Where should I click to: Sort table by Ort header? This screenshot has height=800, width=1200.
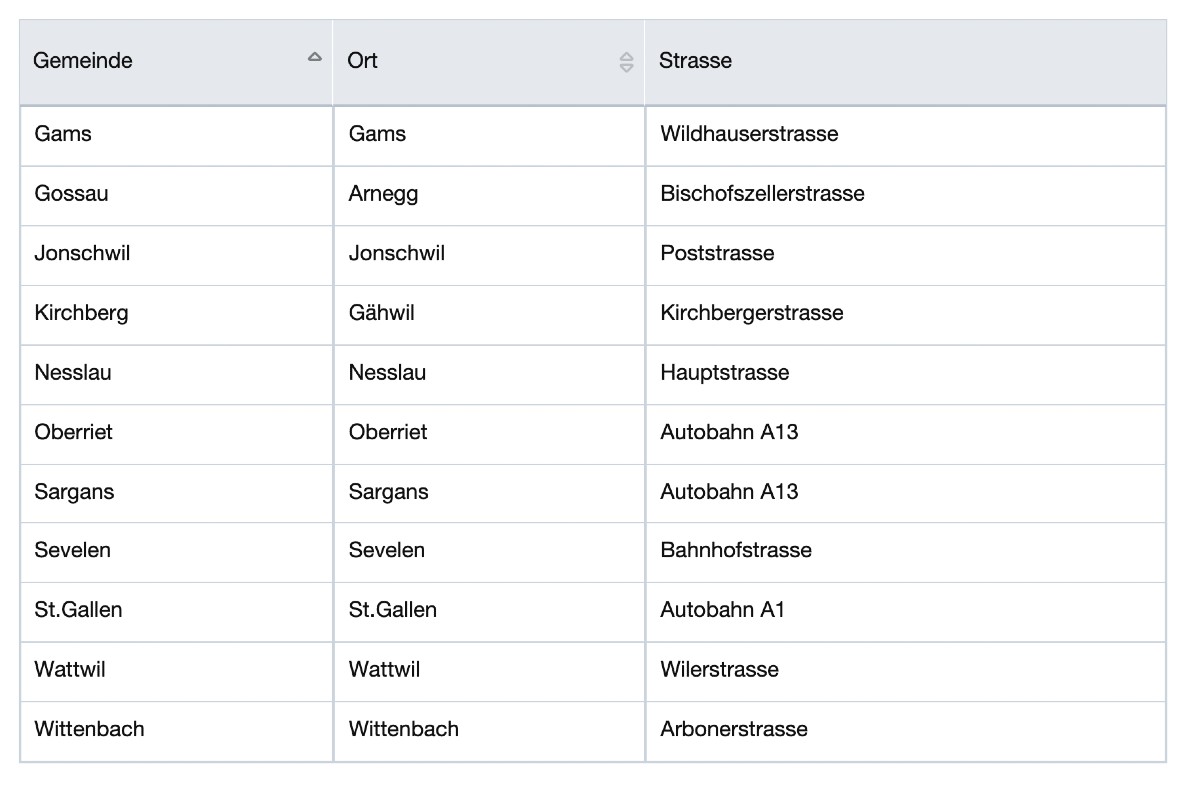point(363,61)
